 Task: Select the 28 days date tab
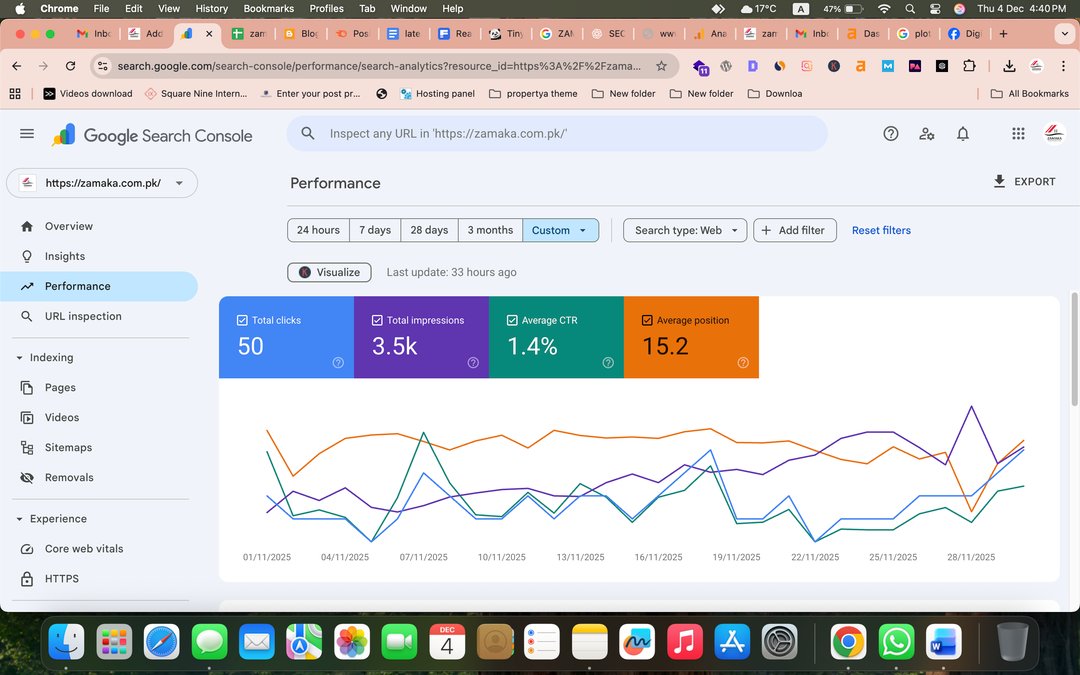tap(429, 230)
